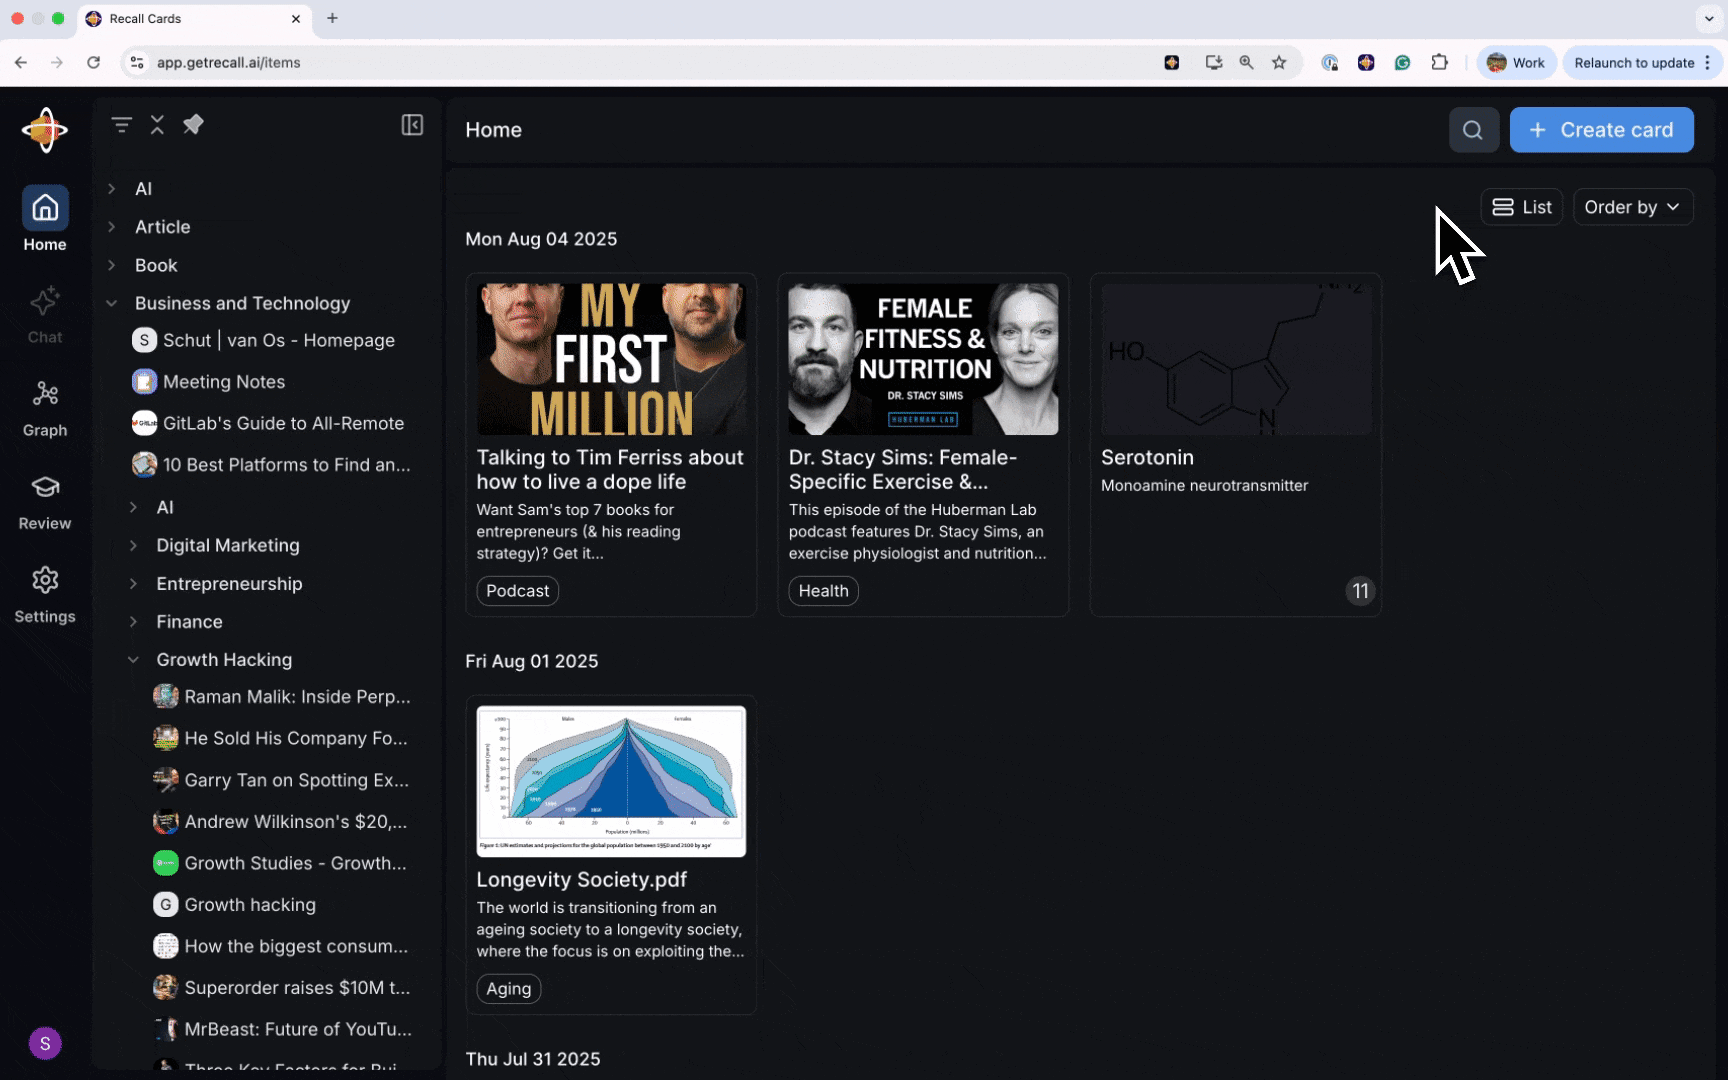Open Serotonin molecule thumbnail

point(1236,359)
